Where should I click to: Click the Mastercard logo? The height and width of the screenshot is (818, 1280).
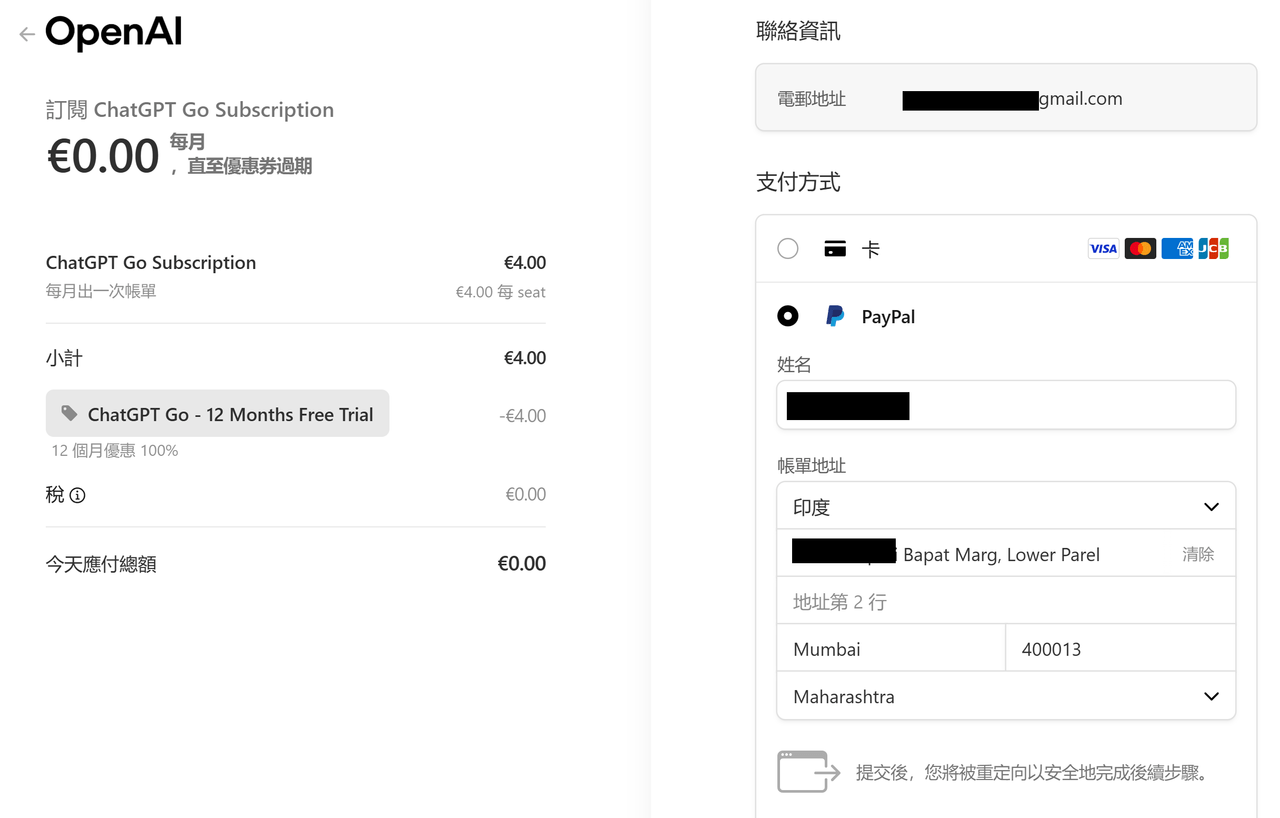(x=1140, y=249)
